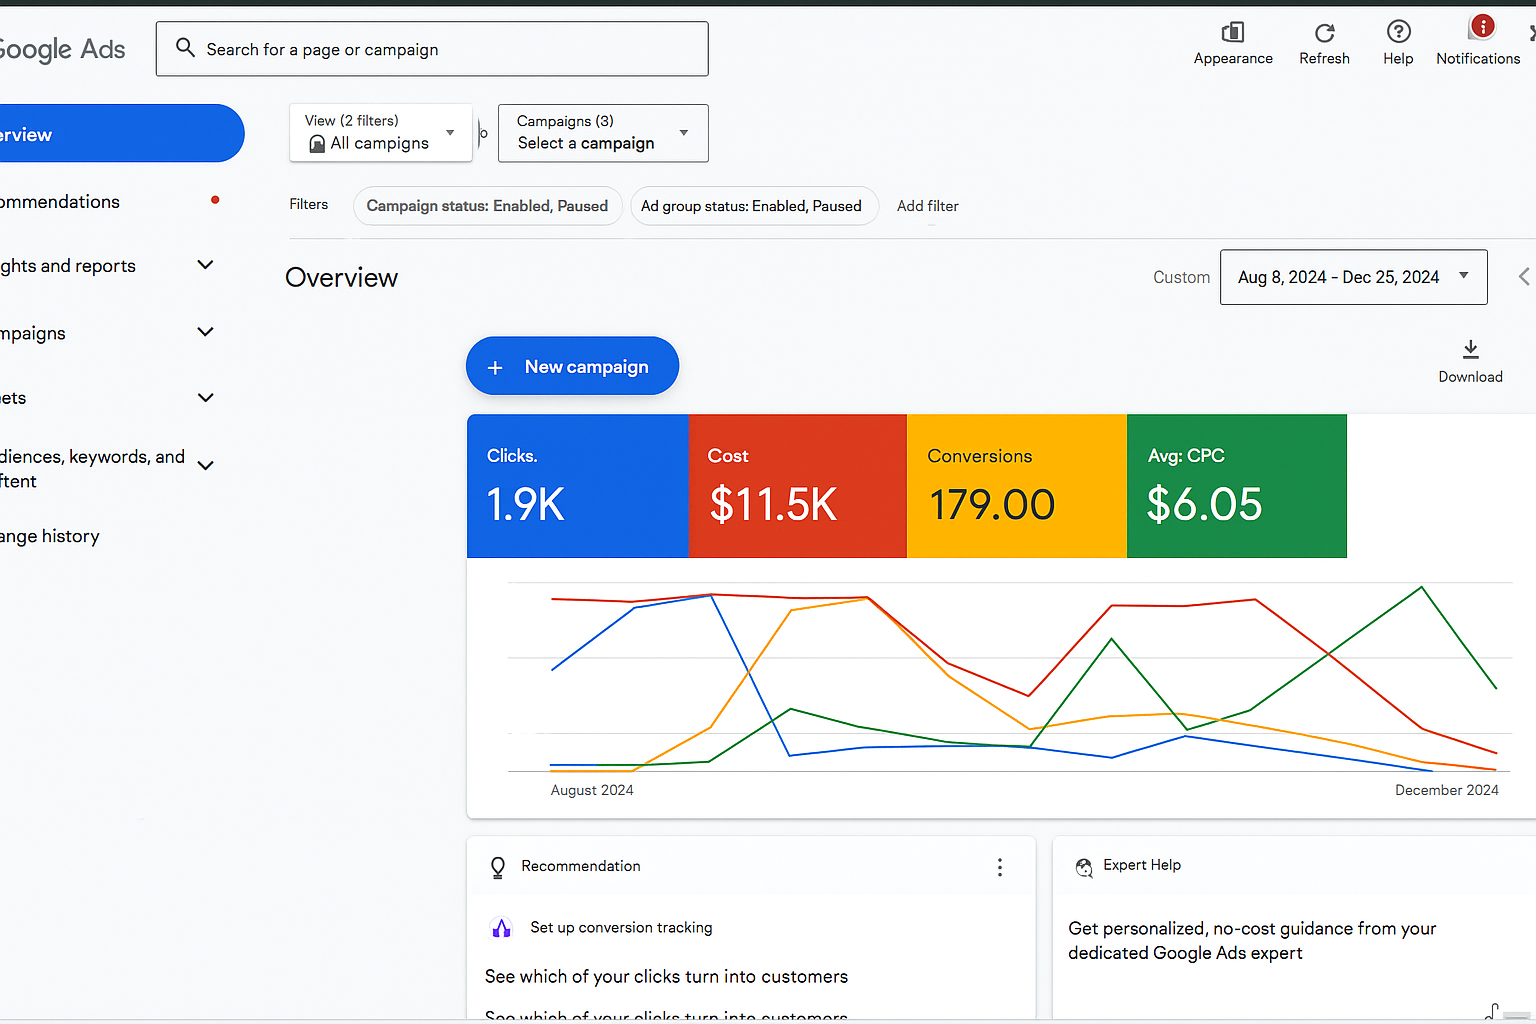Expand Audiences, keywords chevron

[206, 465]
